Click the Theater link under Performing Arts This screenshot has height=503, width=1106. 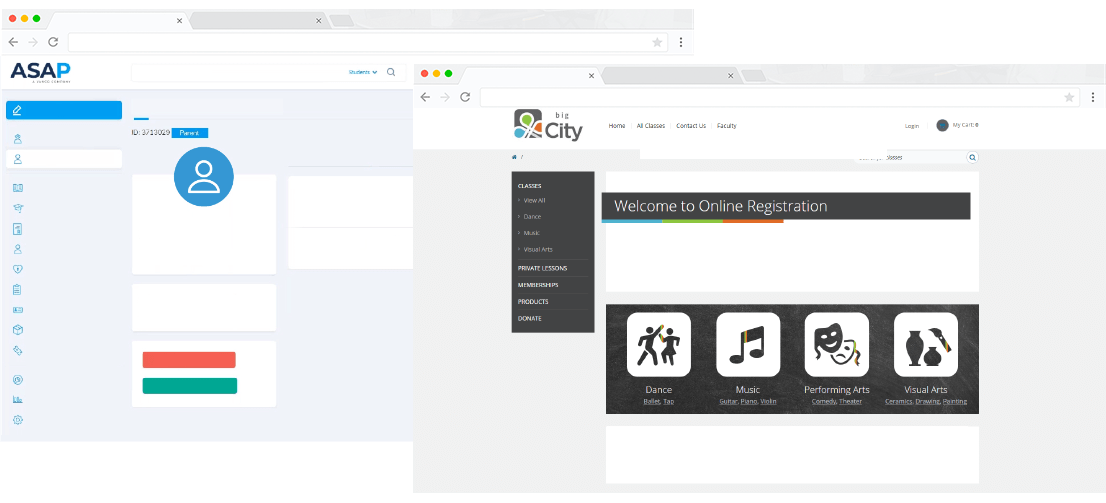click(851, 401)
